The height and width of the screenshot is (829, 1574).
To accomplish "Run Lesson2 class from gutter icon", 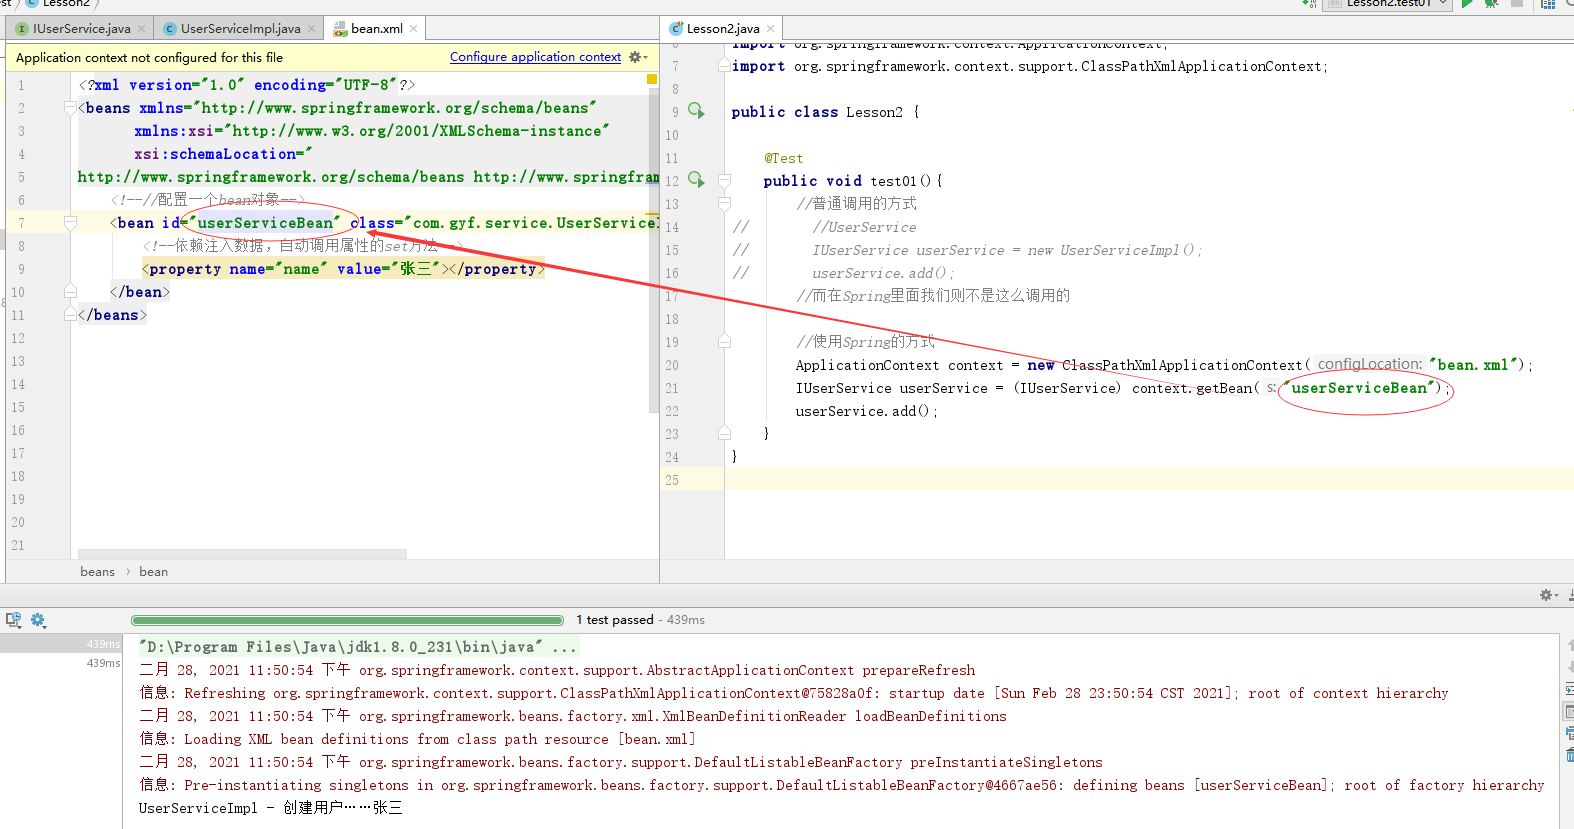I will (696, 111).
